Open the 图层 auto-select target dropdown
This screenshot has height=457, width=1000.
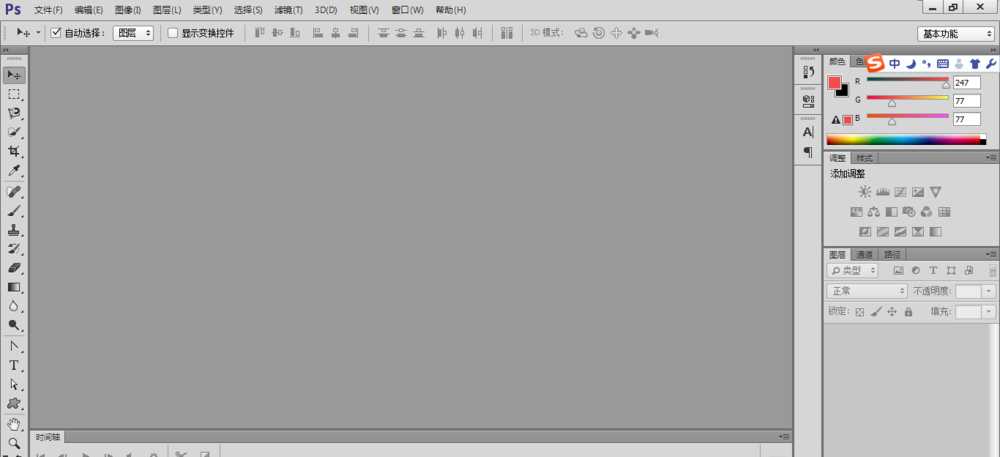tap(133, 33)
